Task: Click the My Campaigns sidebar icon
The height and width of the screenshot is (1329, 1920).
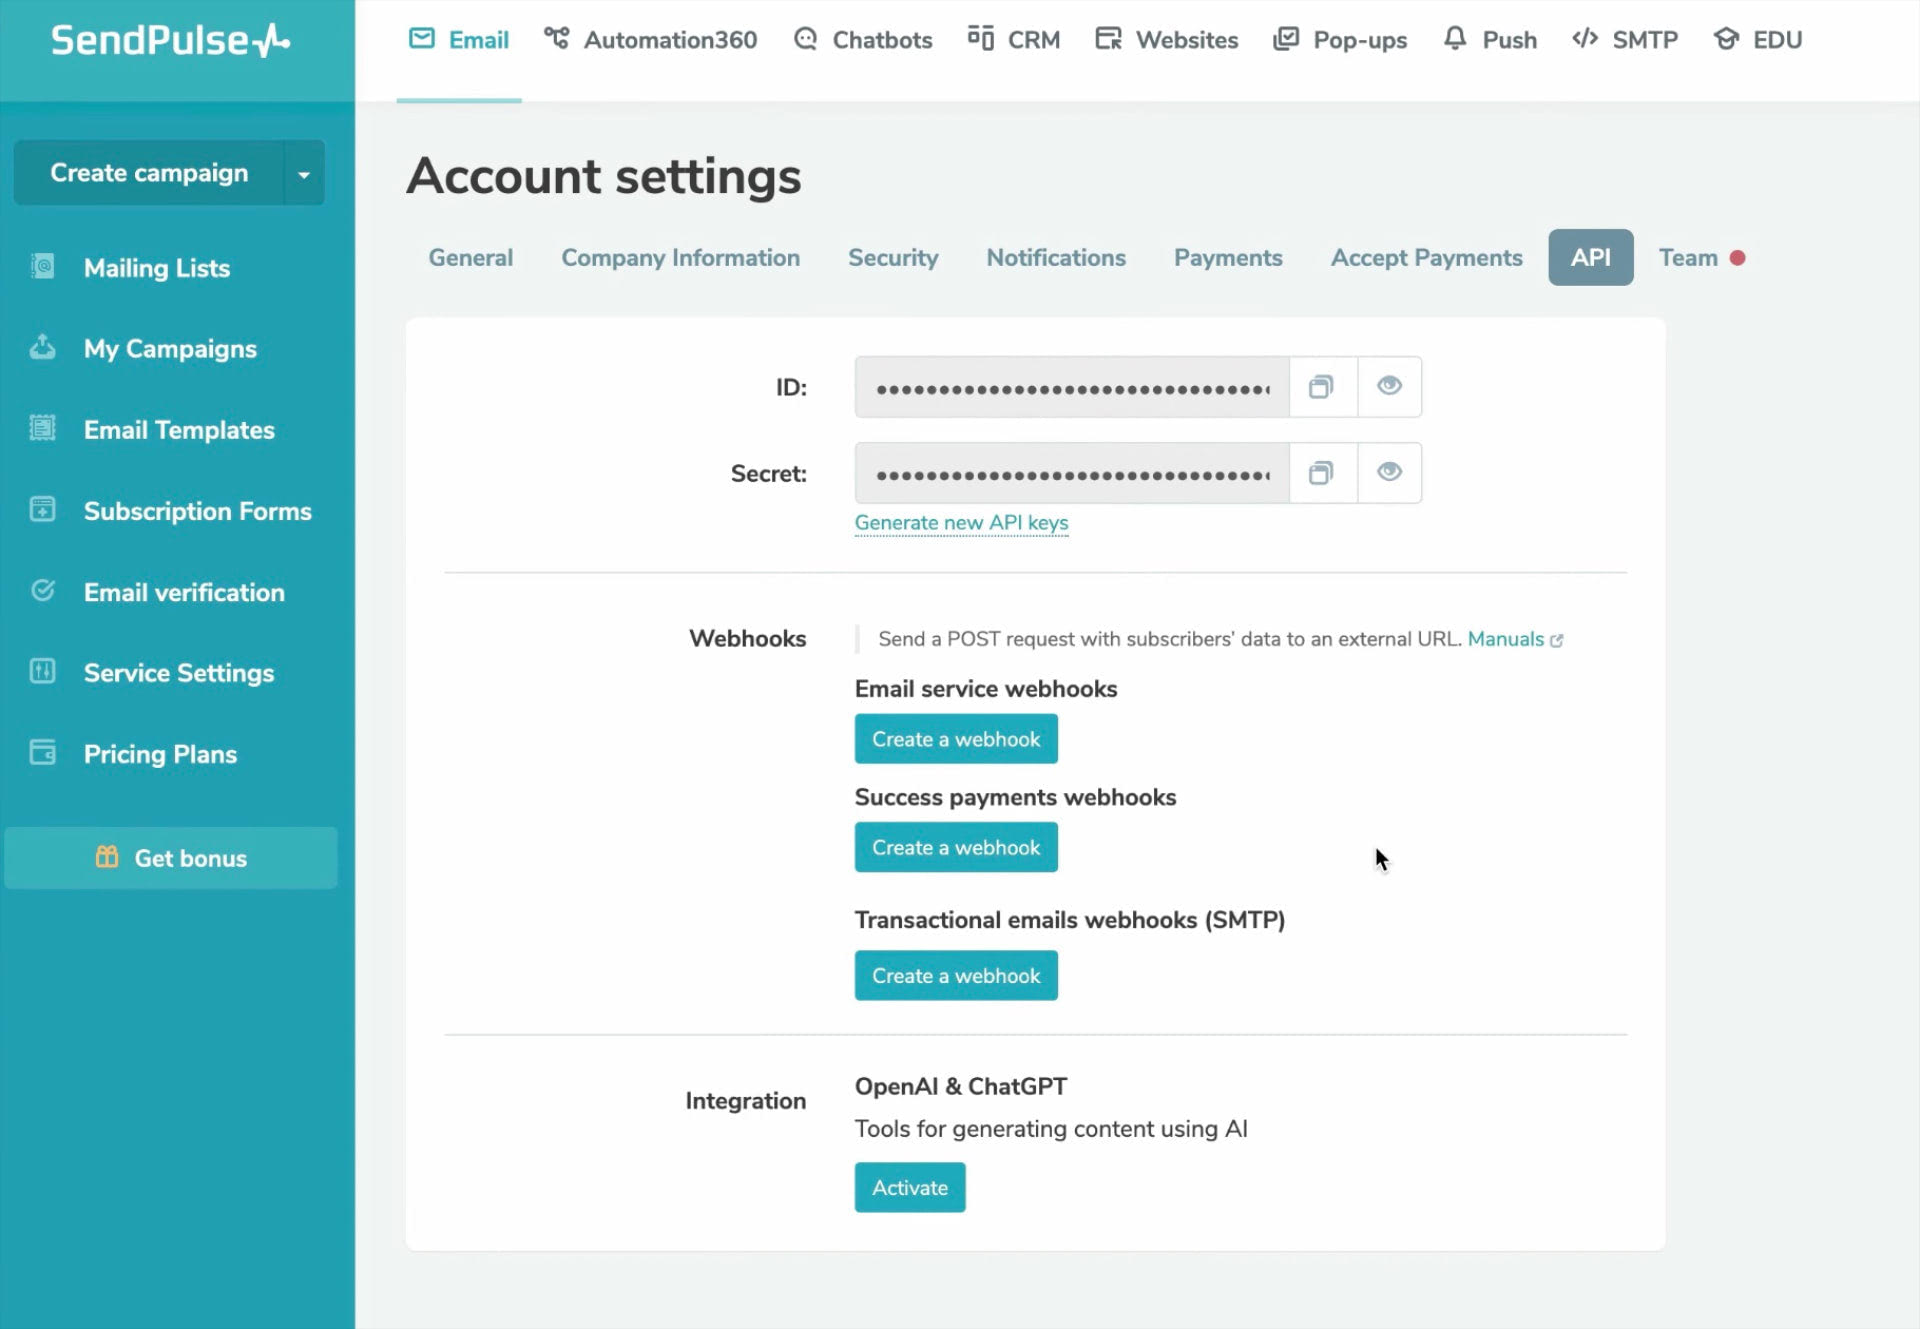Action: point(42,347)
